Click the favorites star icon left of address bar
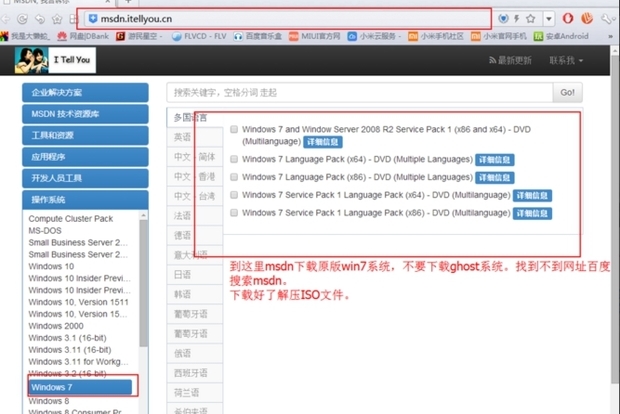Viewport: 620px width, 414px height. pyautogui.click(x=57, y=19)
